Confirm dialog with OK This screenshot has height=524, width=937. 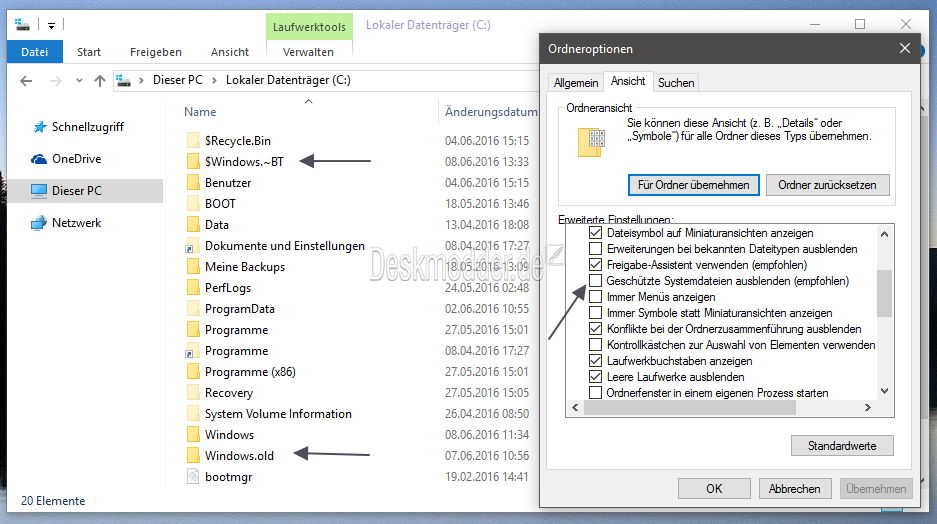click(x=714, y=489)
